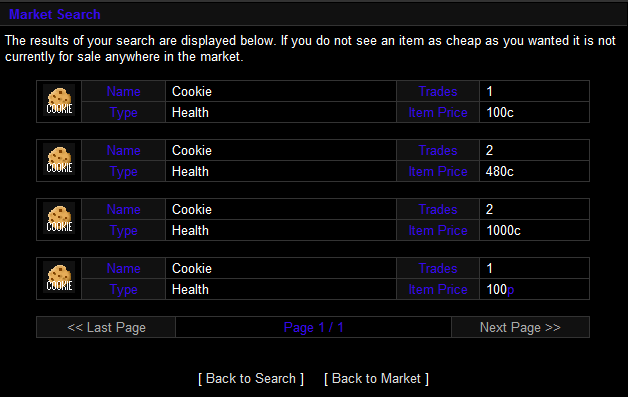Select the 480c item price value
Screen dimensions: 628x397
pos(499,171)
